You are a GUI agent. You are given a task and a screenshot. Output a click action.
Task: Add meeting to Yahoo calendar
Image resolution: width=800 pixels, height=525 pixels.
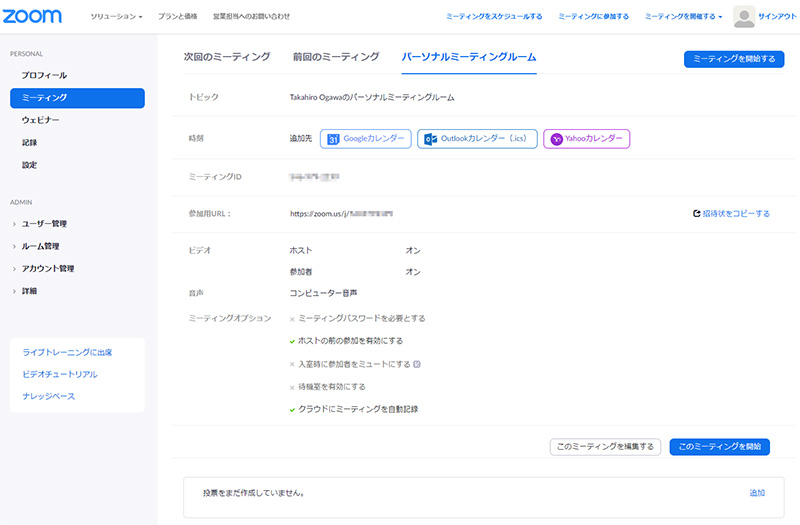pyautogui.click(x=586, y=139)
